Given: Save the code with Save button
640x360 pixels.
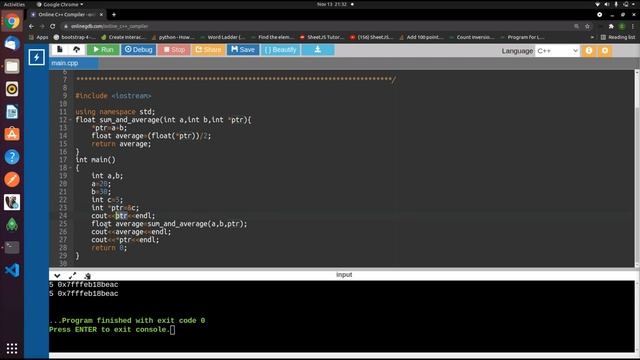Looking at the screenshot, I should (x=243, y=49).
